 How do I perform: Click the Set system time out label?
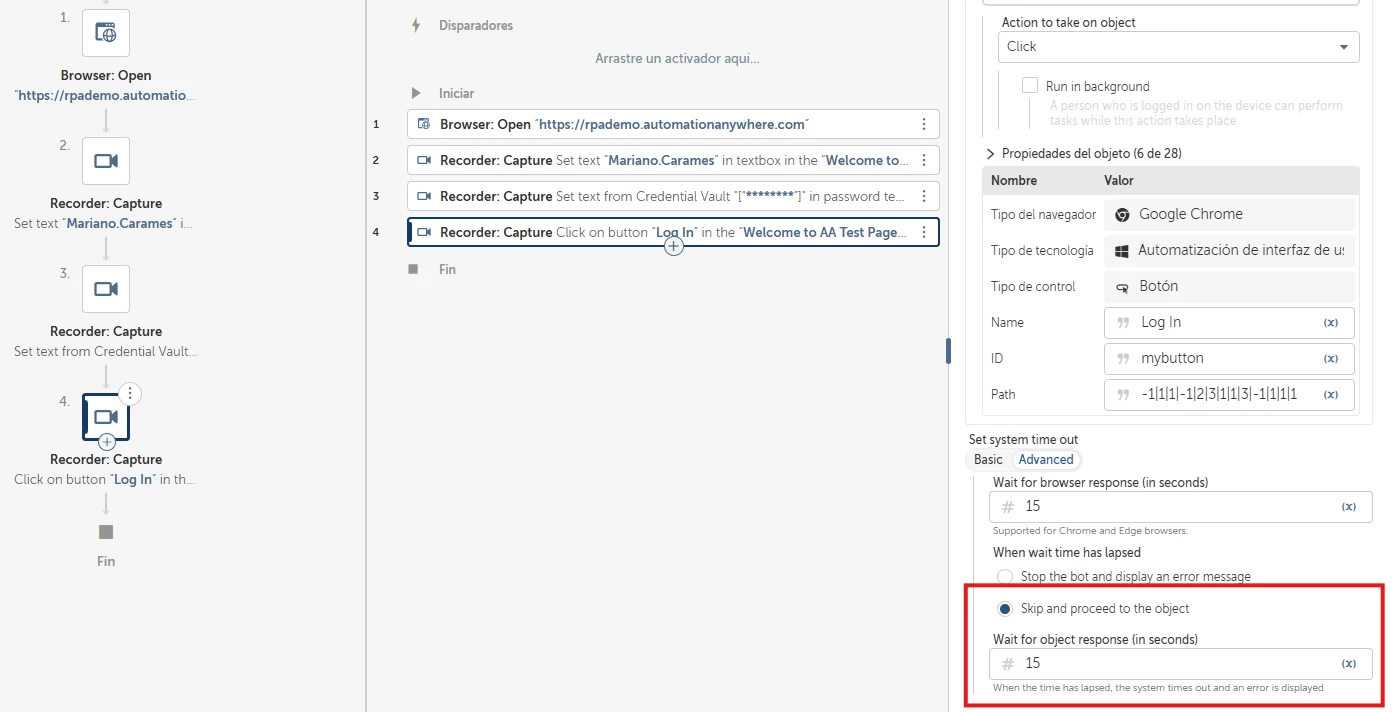coord(1023,440)
